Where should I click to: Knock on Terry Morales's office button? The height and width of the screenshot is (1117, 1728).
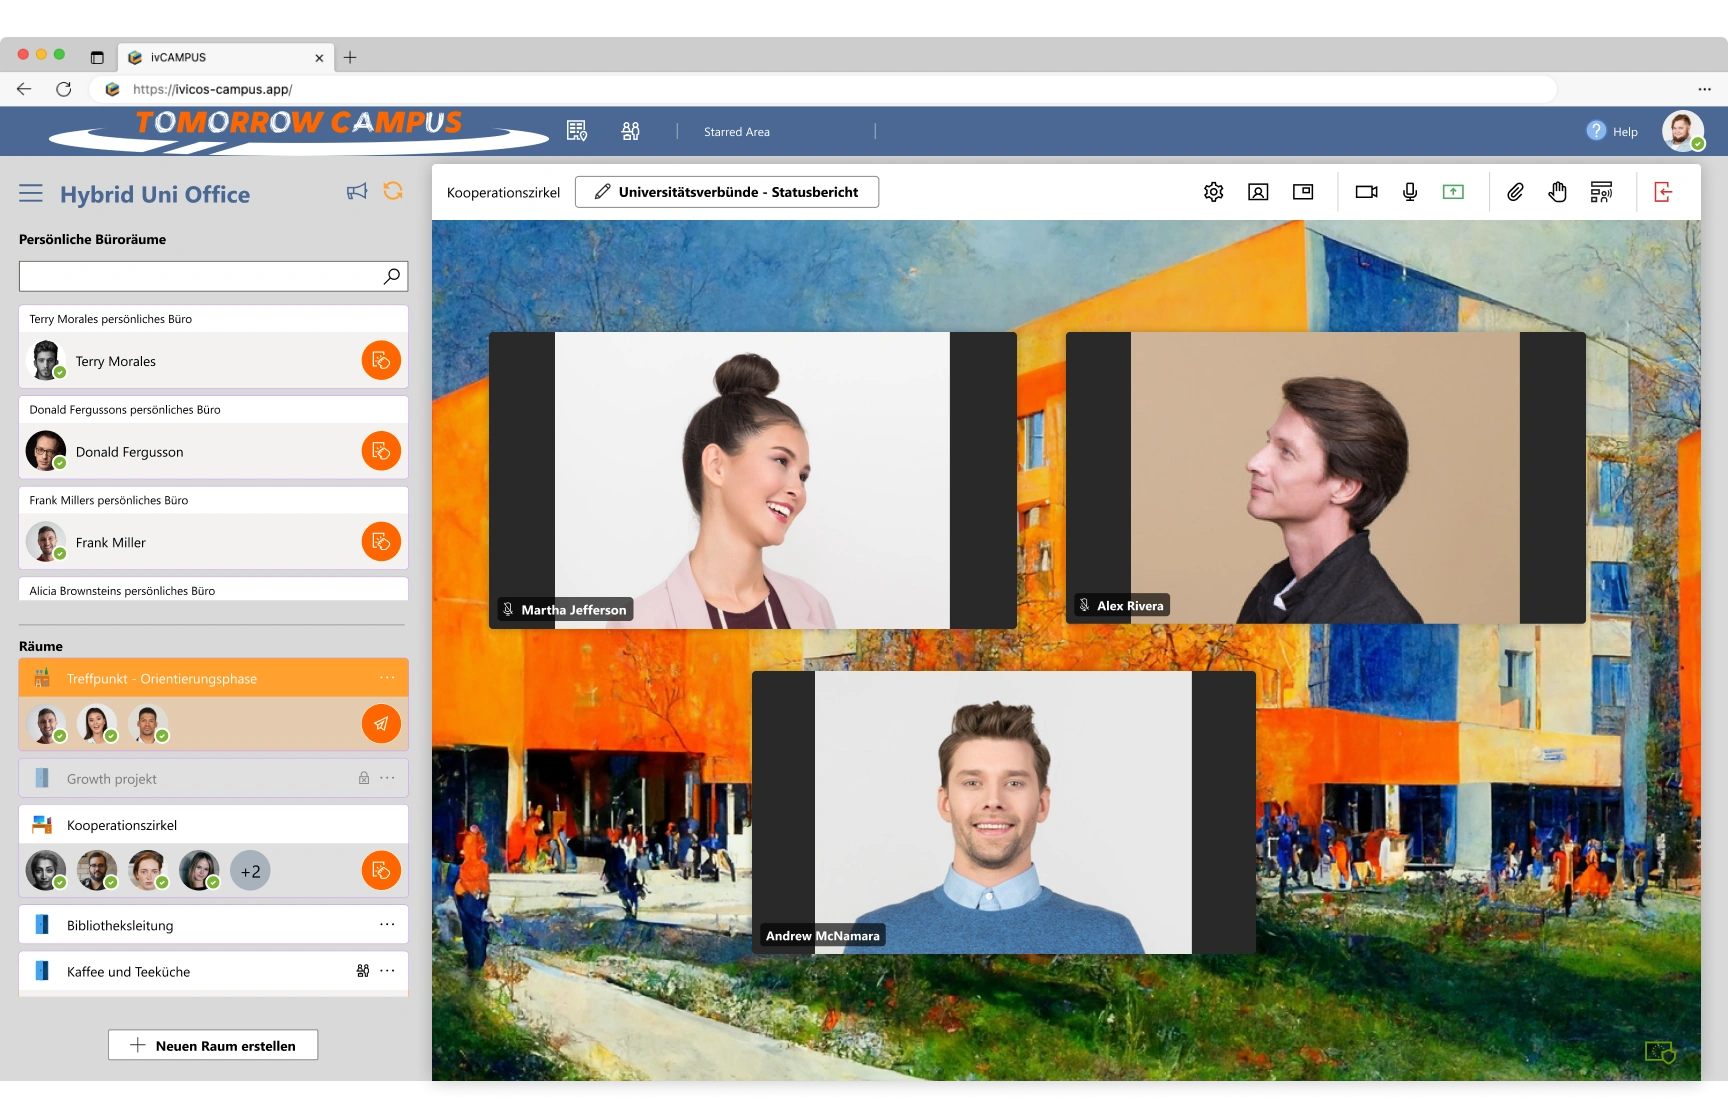tap(381, 361)
